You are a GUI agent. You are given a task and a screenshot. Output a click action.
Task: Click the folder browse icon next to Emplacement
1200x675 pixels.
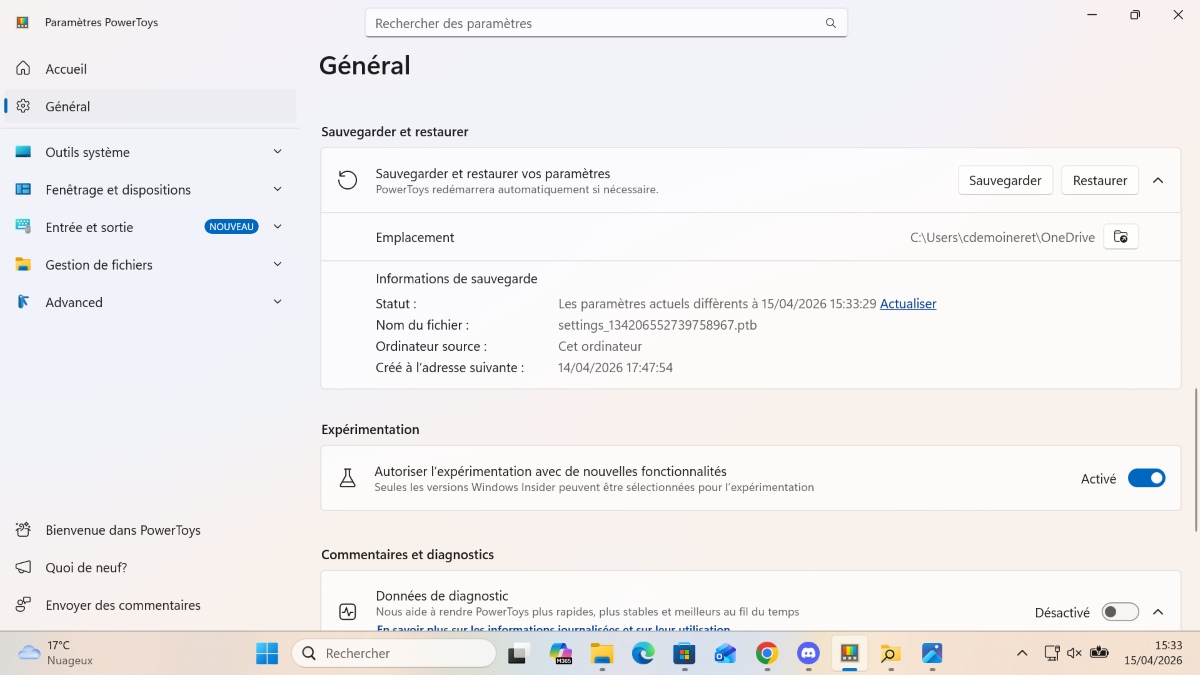(1120, 237)
